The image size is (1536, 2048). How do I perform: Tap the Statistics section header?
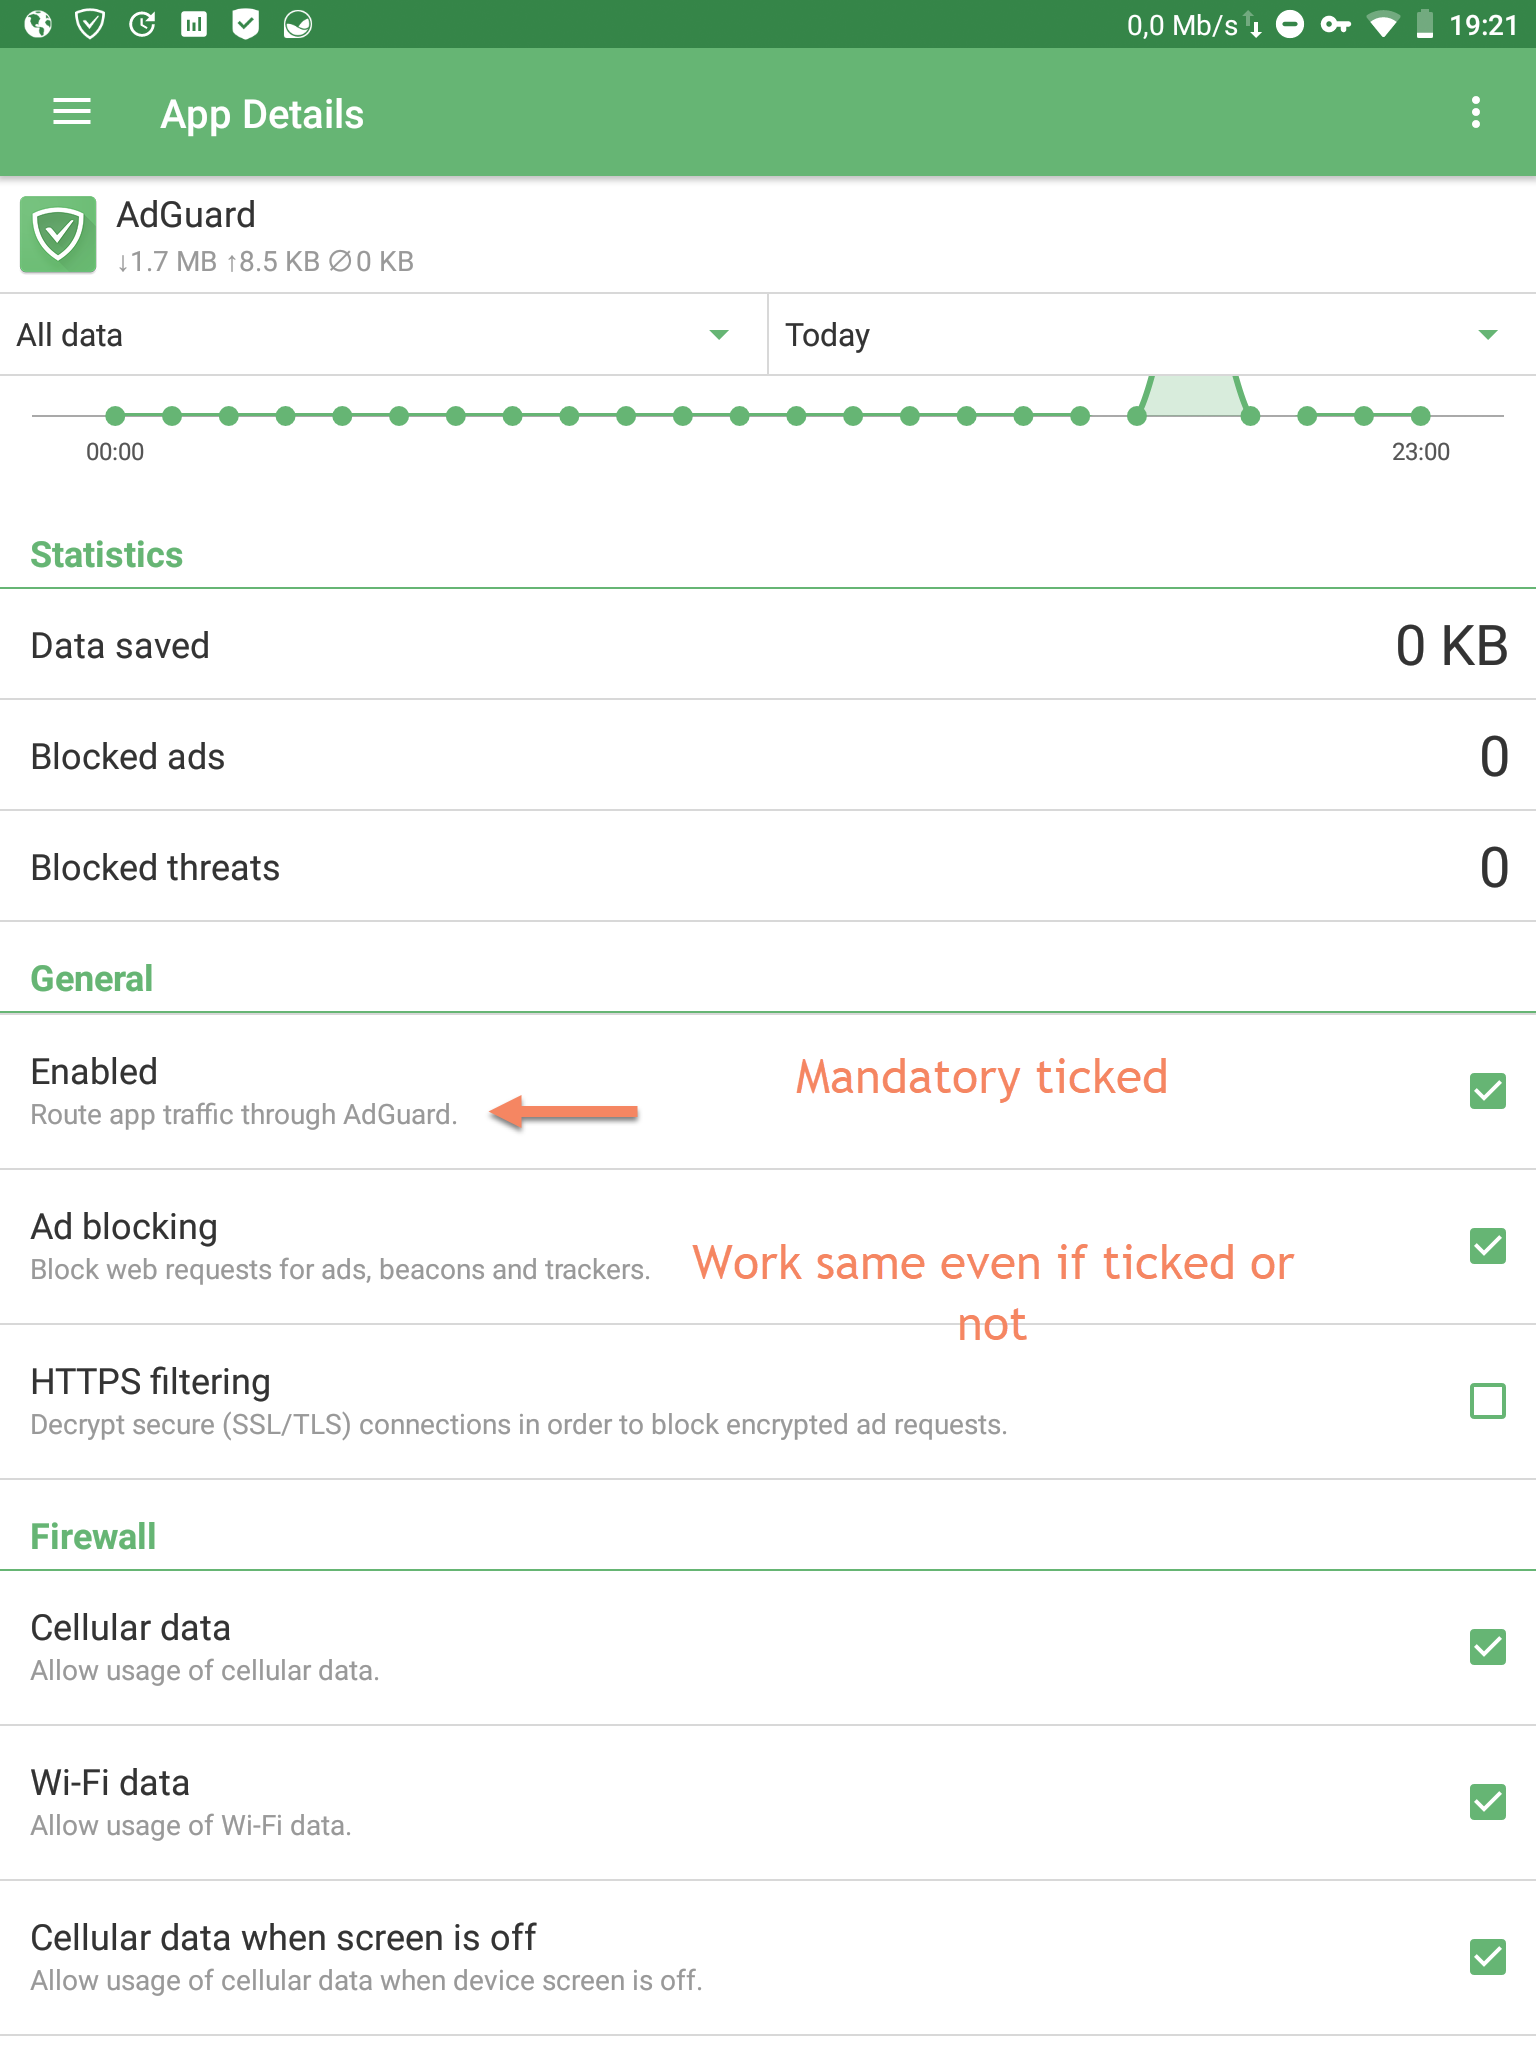click(107, 554)
